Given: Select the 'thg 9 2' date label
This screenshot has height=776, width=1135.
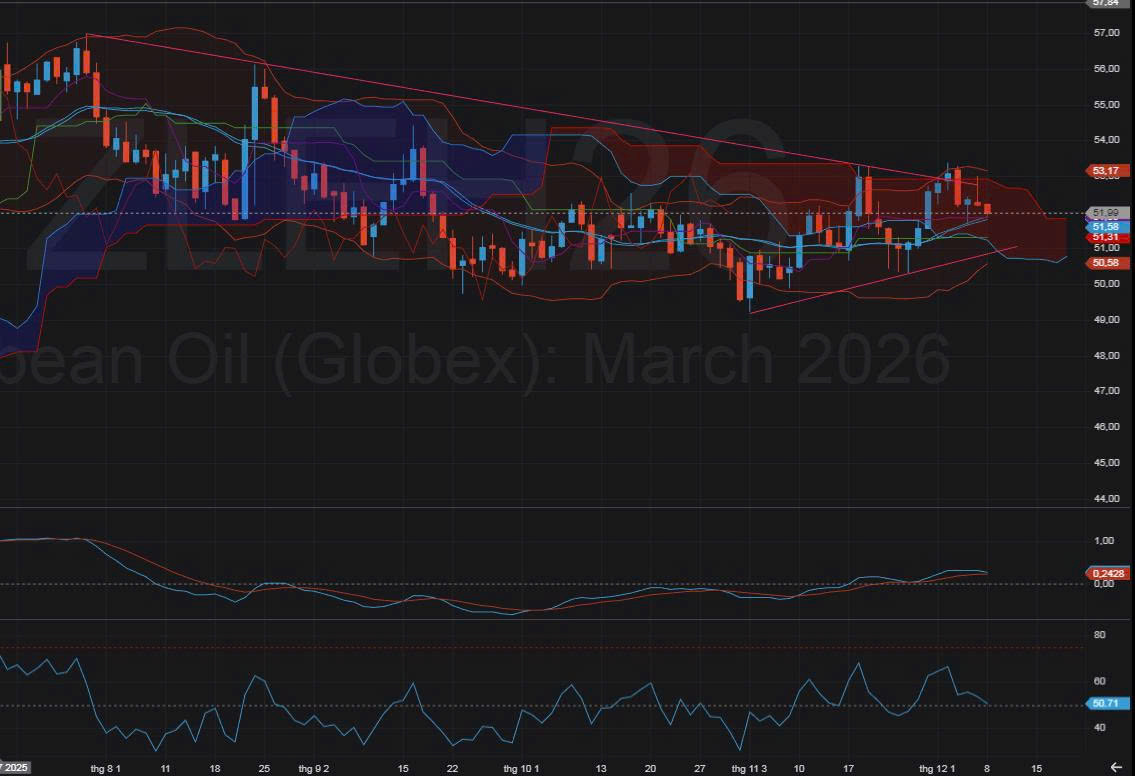Looking at the screenshot, I should coord(314,768).
